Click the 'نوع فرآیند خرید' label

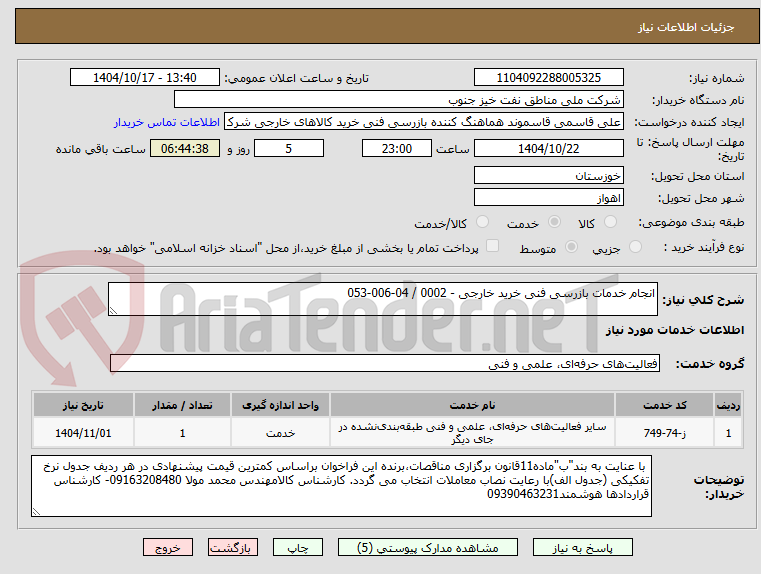(704, 247)
